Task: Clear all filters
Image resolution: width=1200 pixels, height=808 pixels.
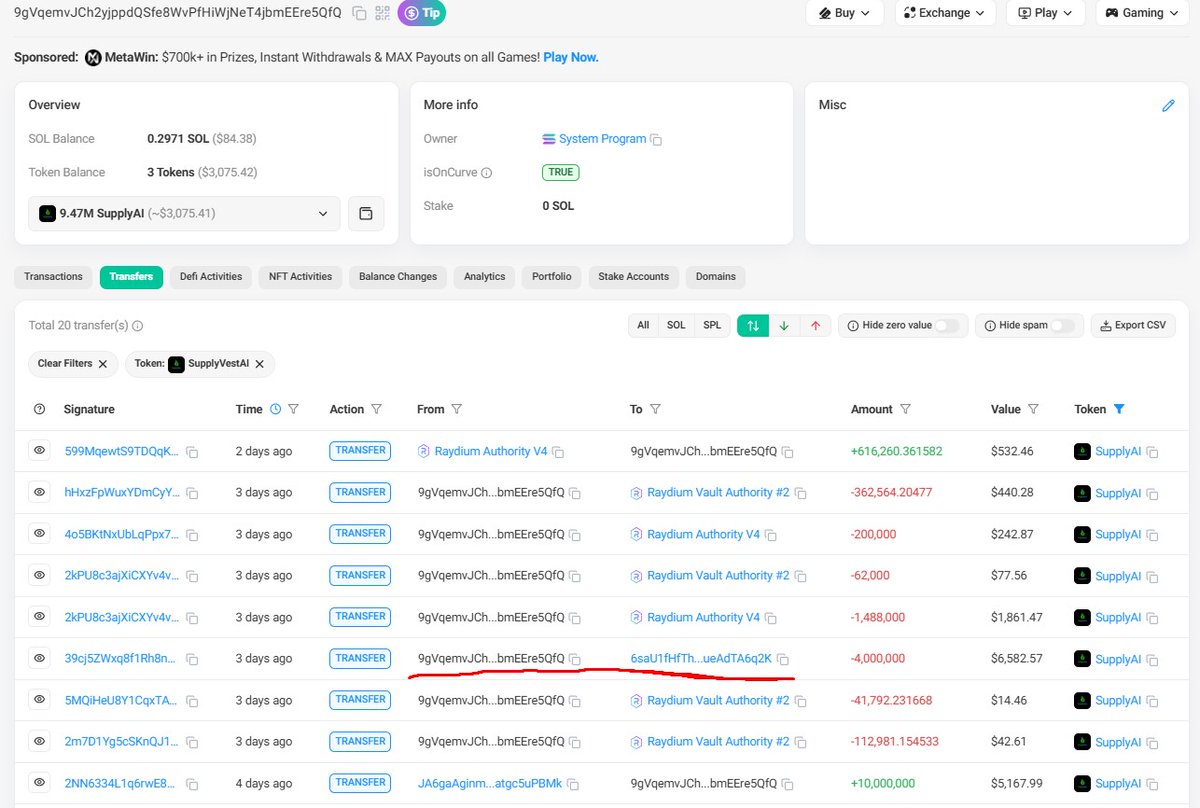Action: (73, 364)
